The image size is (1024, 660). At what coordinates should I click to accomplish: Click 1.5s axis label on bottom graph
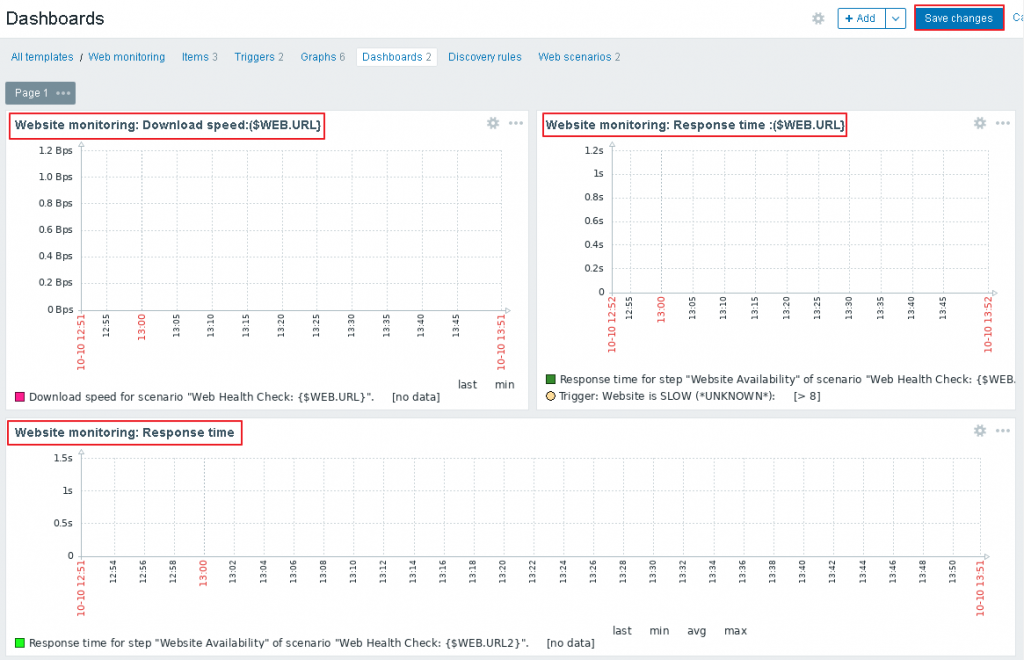click(63, 458)
